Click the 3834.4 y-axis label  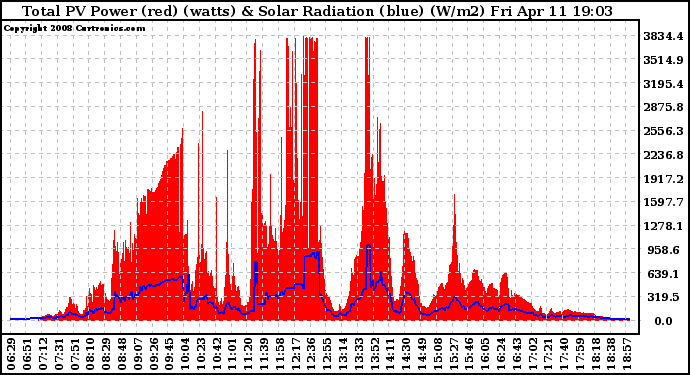tap(663, 36)
